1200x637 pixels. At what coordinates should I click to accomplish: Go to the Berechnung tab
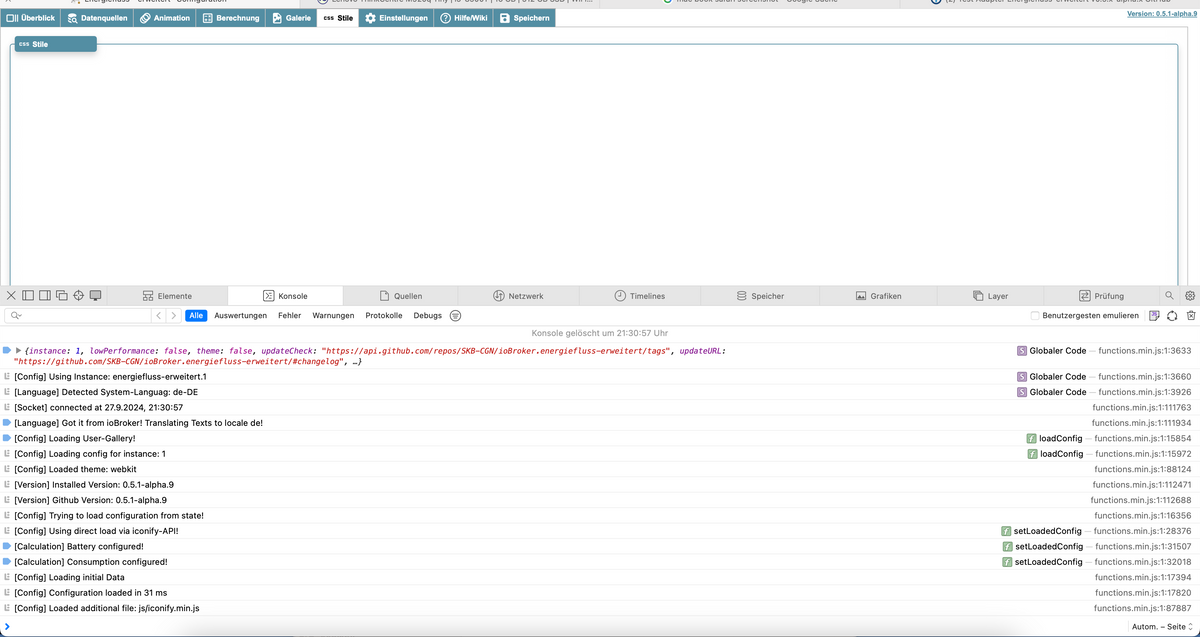pos(231,18)
